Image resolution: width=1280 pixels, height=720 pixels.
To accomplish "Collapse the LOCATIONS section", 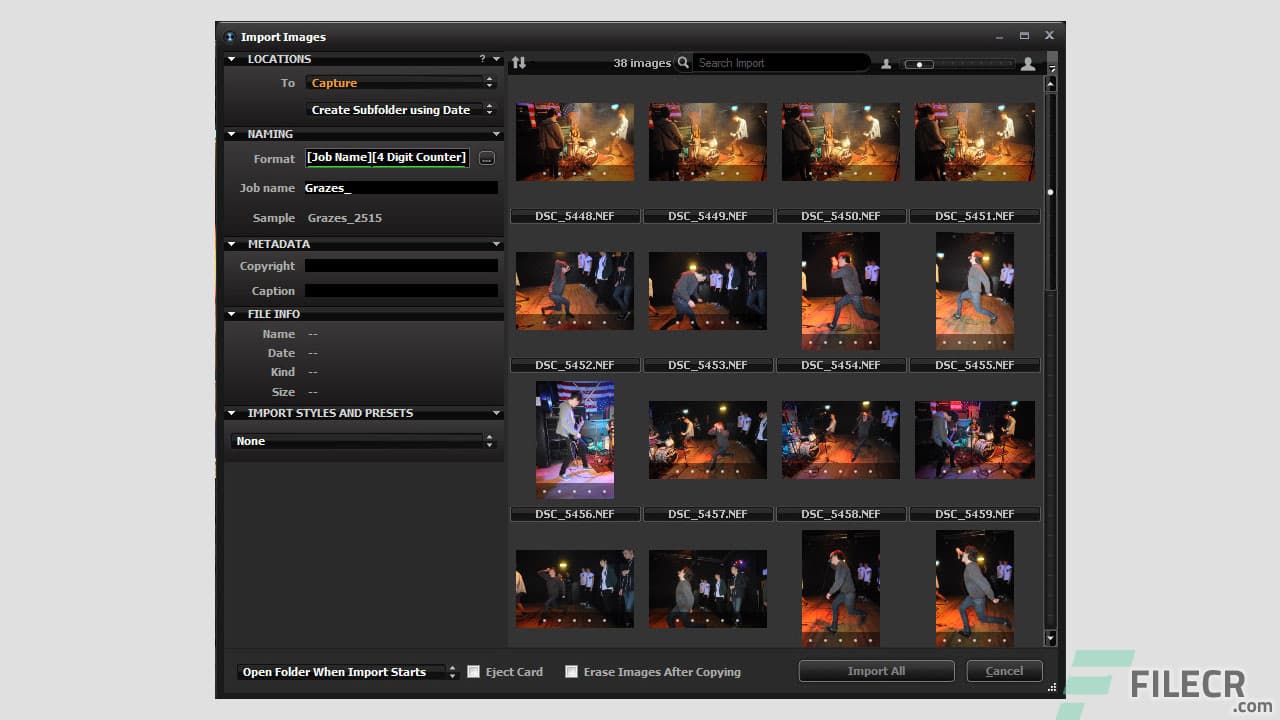I will pyautogui.click(x=231, y=58).
